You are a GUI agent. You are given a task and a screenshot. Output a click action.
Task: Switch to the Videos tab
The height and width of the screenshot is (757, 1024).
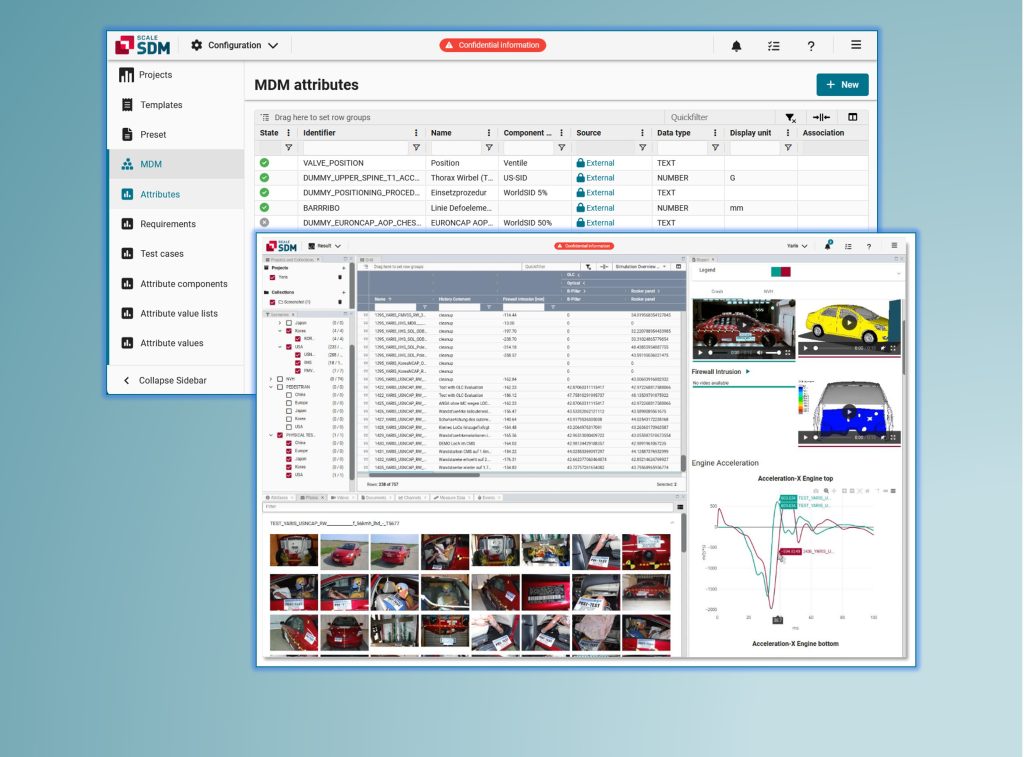341,497
